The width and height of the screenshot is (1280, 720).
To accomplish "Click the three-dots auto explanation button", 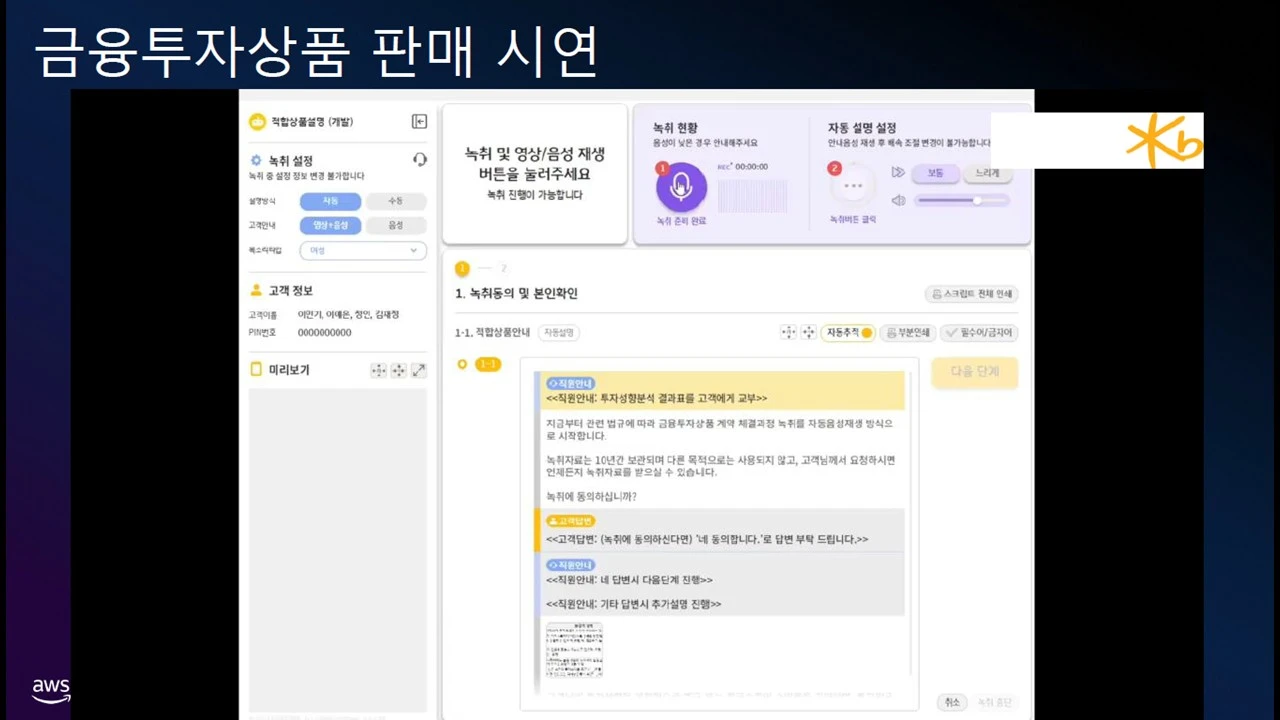I will (853, 186).
